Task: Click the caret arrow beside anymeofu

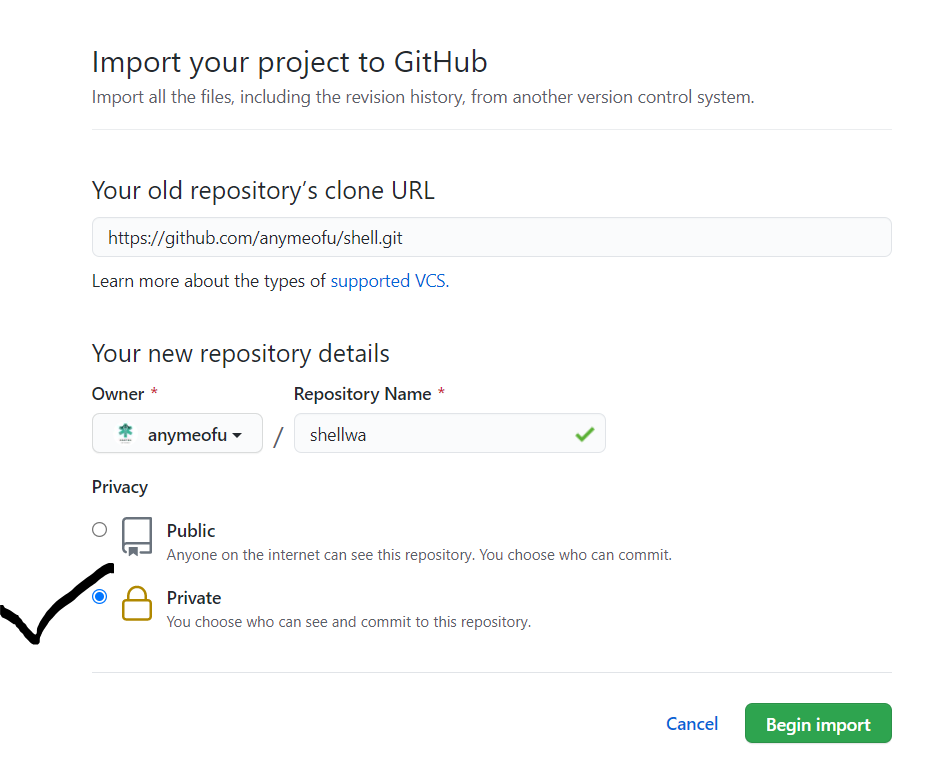Action: point(237,435)
